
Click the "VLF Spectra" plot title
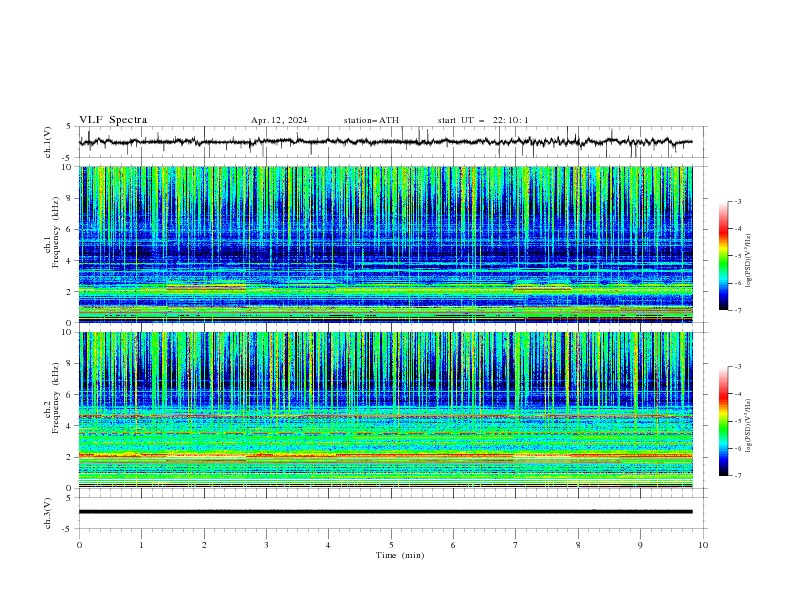(x=113, y=120)
